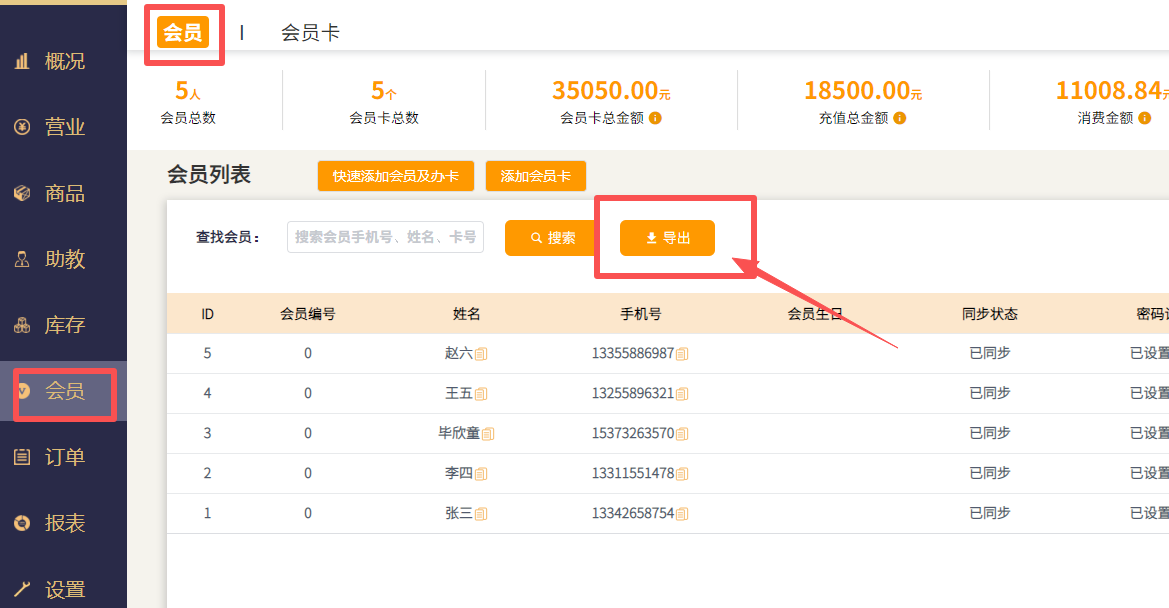The height and width of the screenshot is (608, 1169).
Task: Copy 王五's phone number via copy icon
Action: click(684, 393)
